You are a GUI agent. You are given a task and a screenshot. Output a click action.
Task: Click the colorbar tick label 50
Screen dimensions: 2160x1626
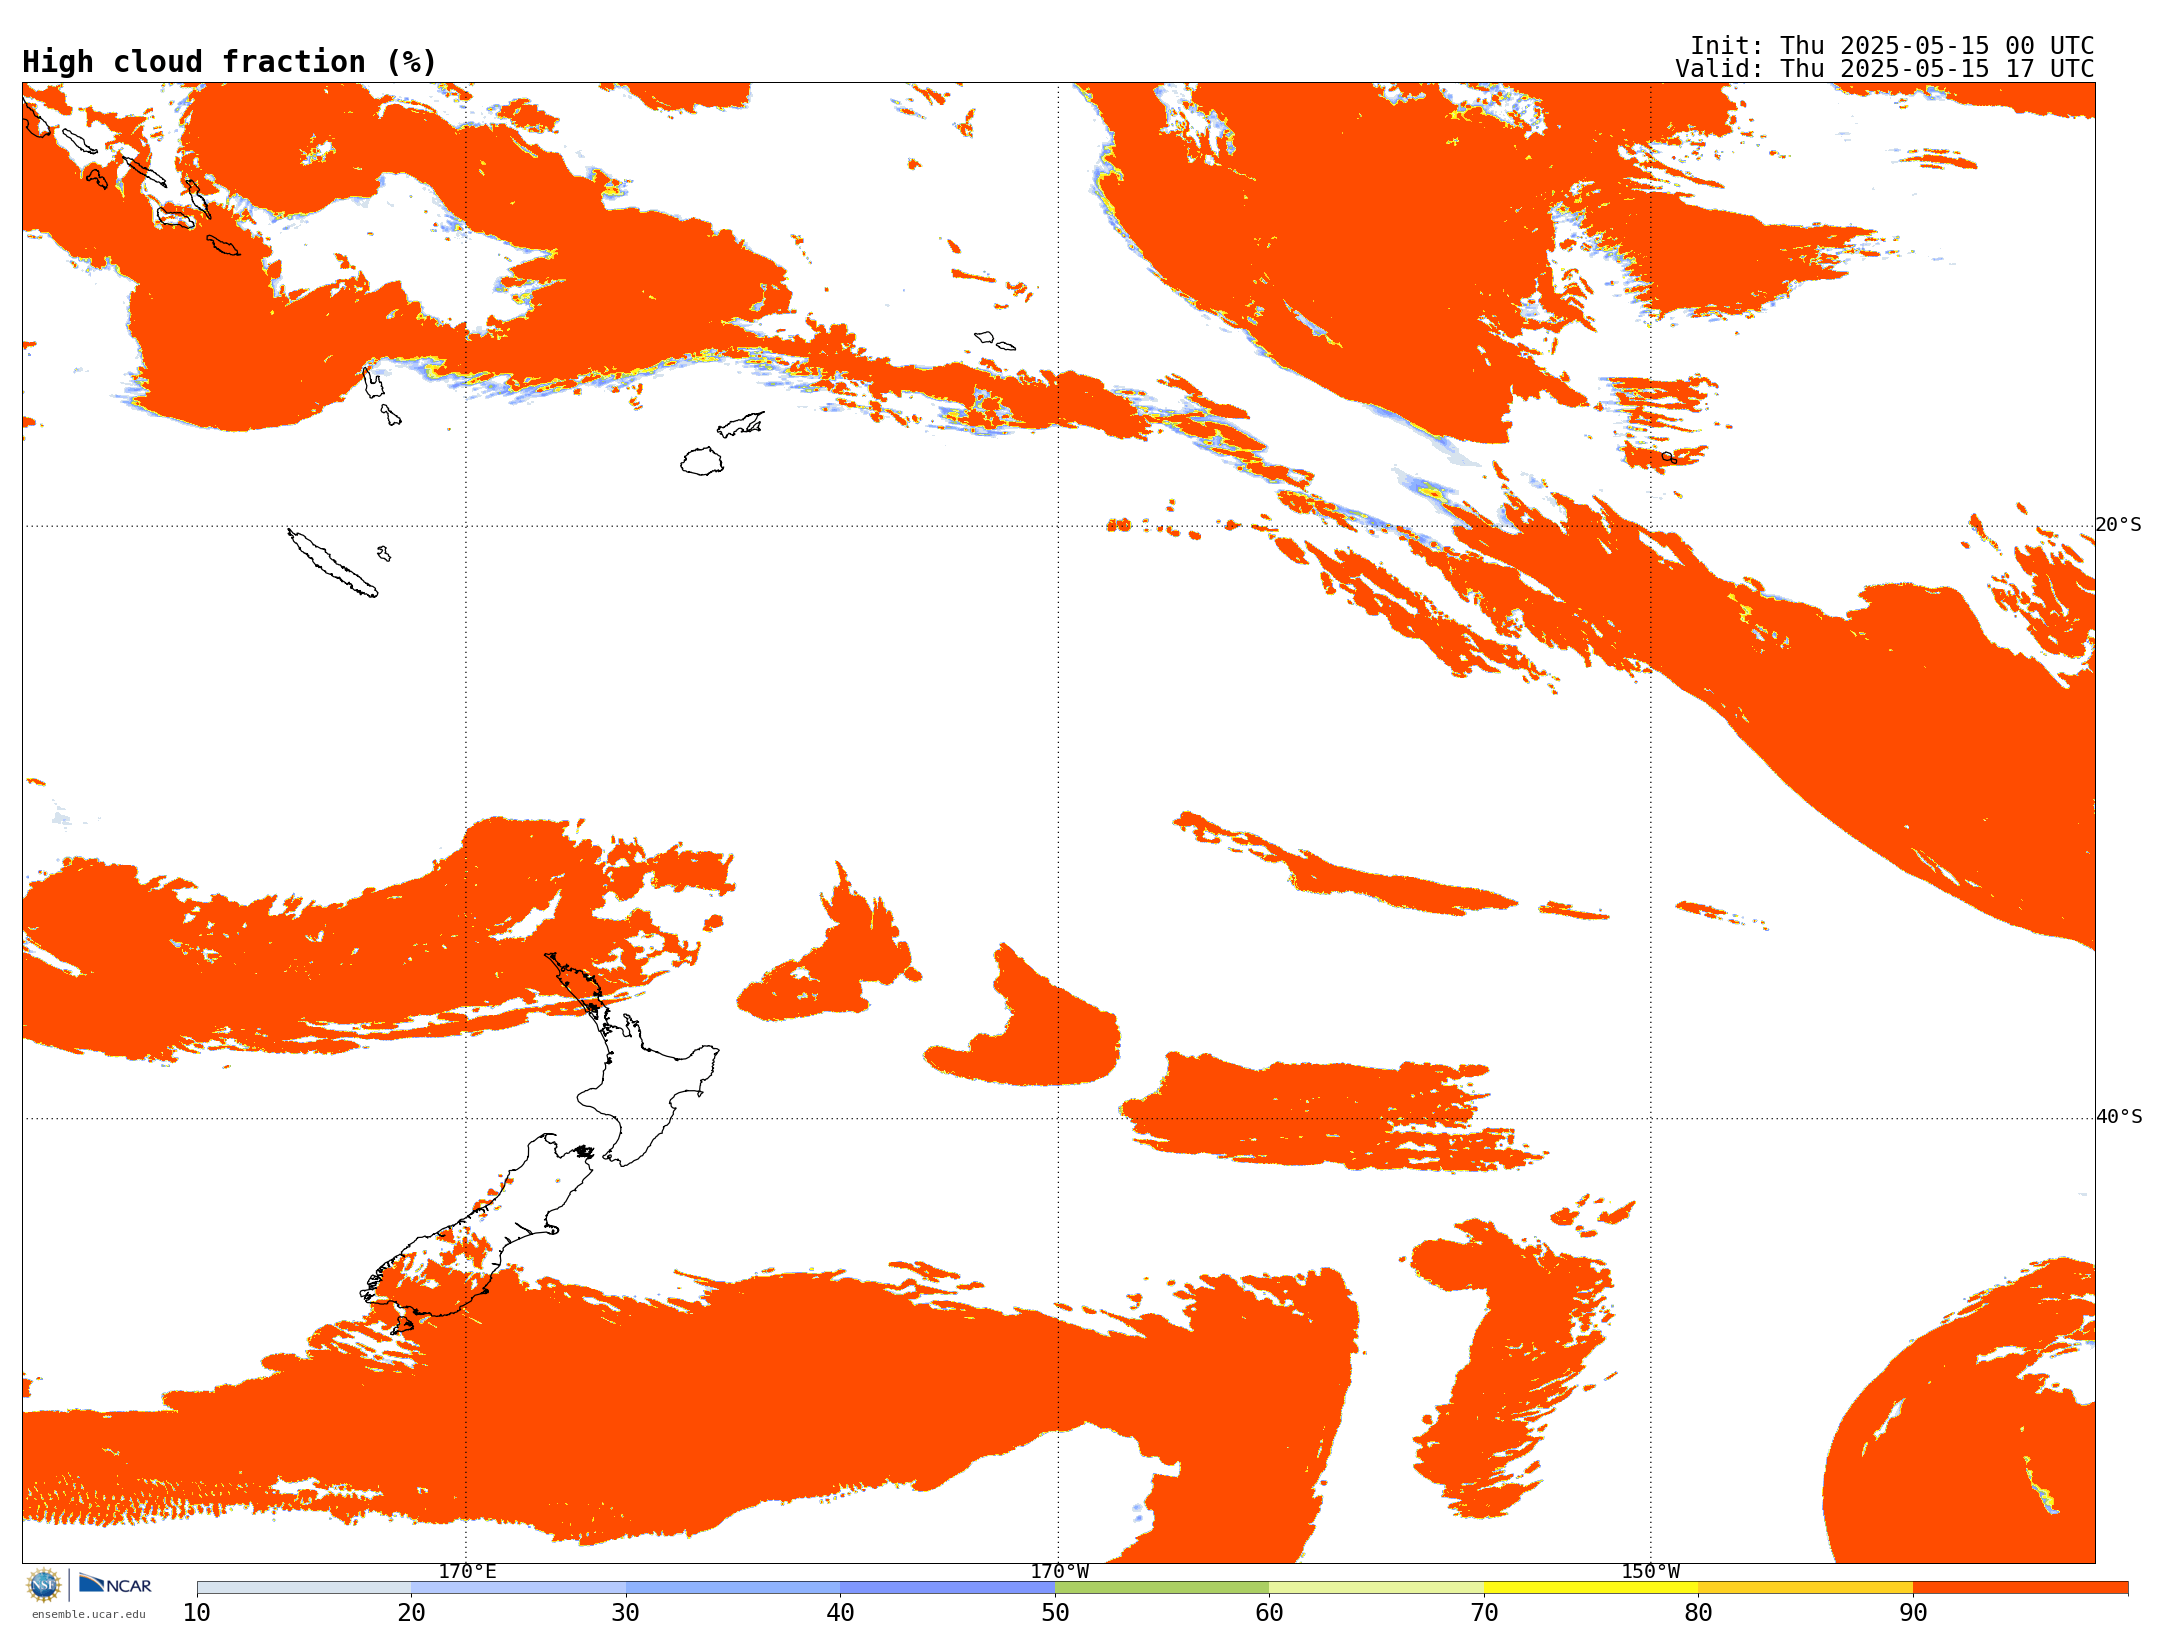1055,1613
